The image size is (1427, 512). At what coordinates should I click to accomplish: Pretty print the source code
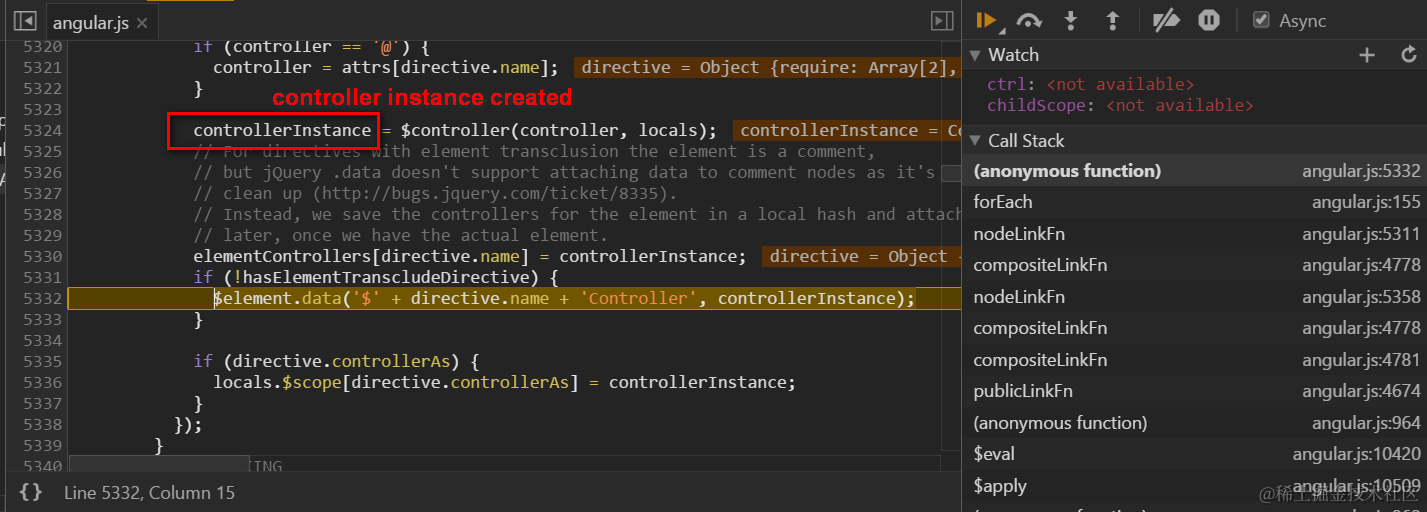pos(31,492)
